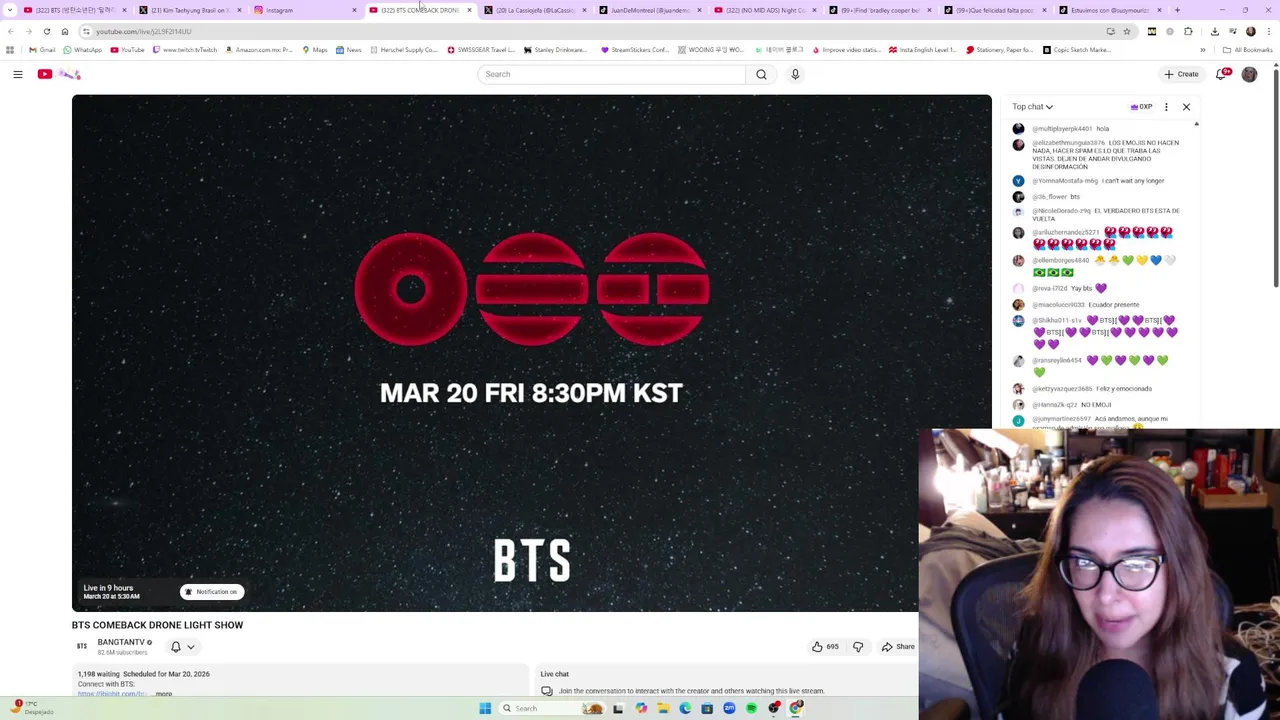The height and width of the screenshot is (720, 1280).
Task: Share the video via Share button
Action: click(898, 647)
